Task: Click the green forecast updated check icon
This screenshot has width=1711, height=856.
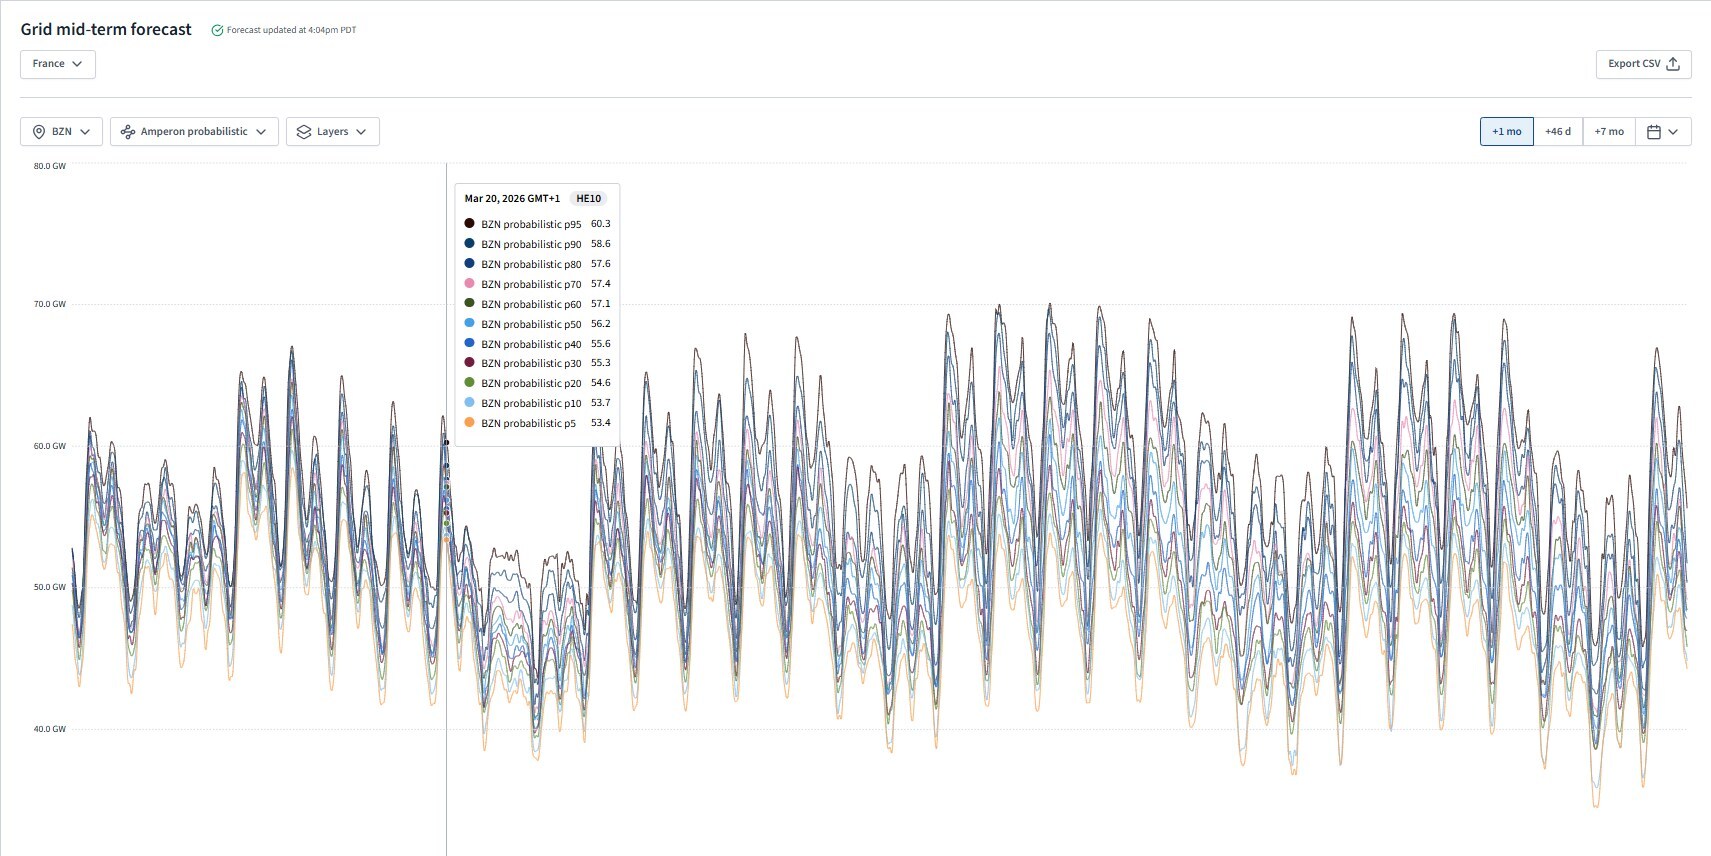Action: [217, 31]
